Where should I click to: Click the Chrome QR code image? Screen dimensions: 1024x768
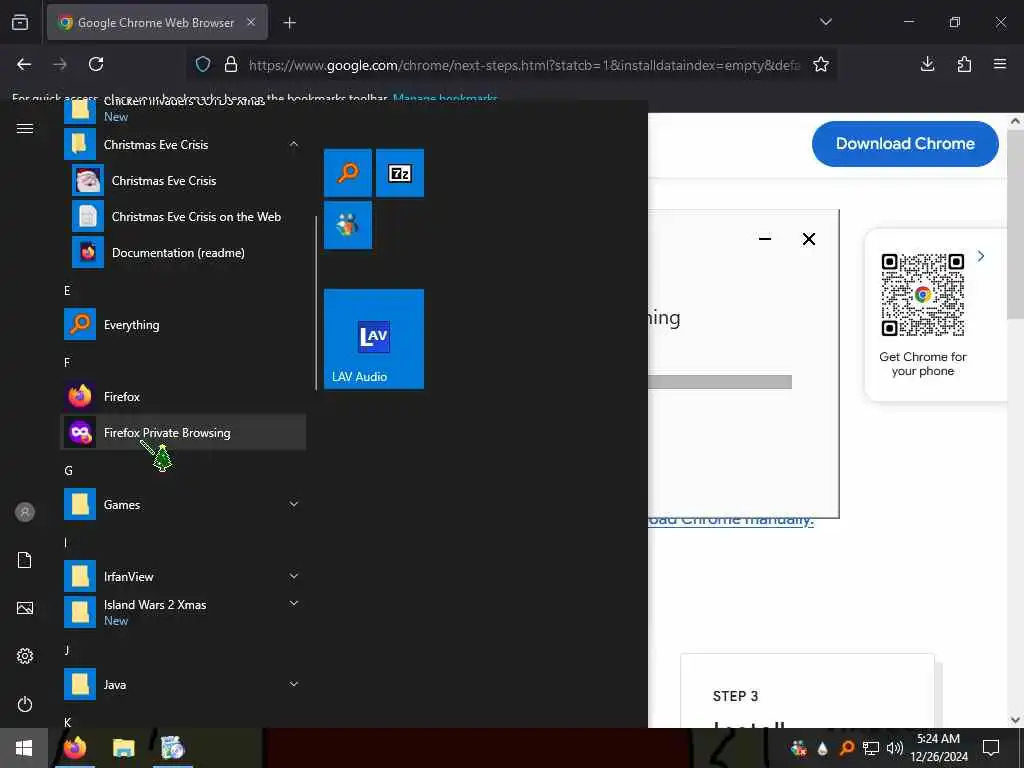(922, 295)
